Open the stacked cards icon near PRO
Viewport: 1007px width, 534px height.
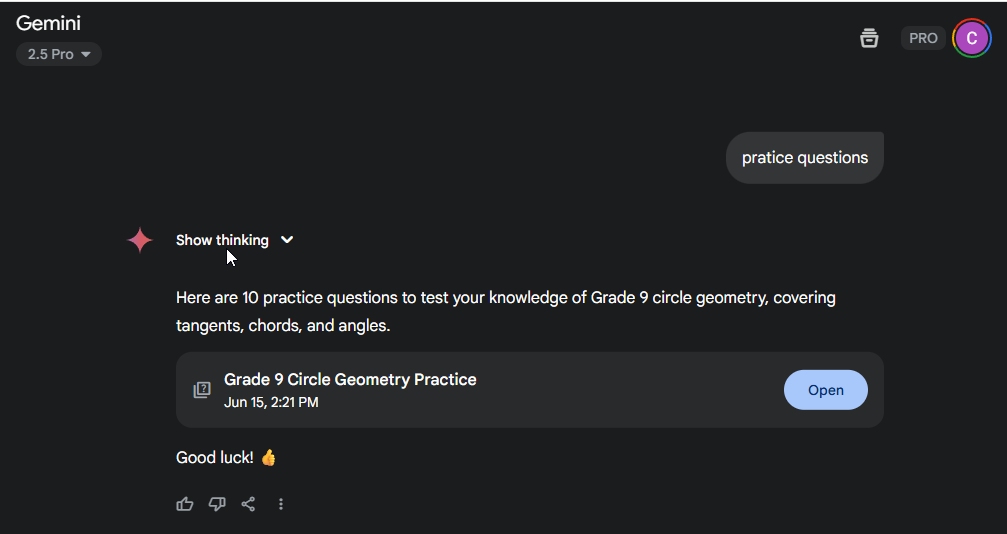point(869,38)
